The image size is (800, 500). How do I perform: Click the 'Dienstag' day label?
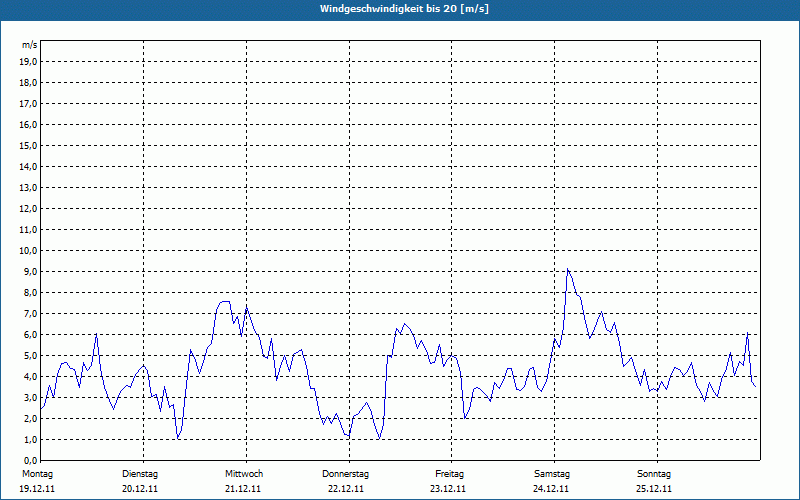click(140, 474)
